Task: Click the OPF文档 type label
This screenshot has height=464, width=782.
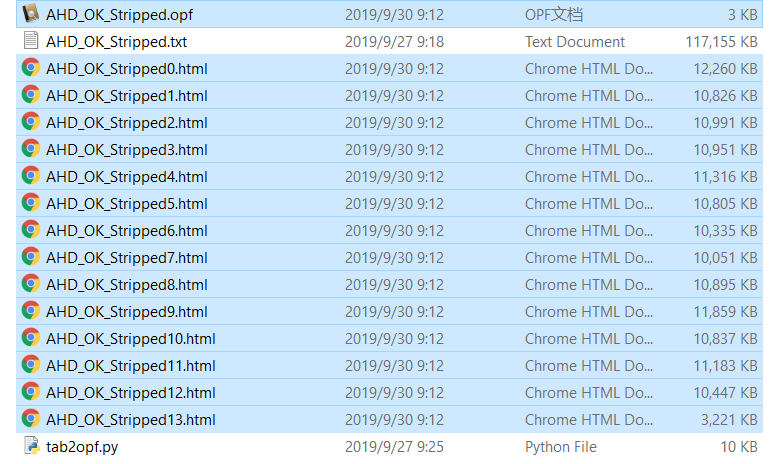Action: [x=554, y=14]
